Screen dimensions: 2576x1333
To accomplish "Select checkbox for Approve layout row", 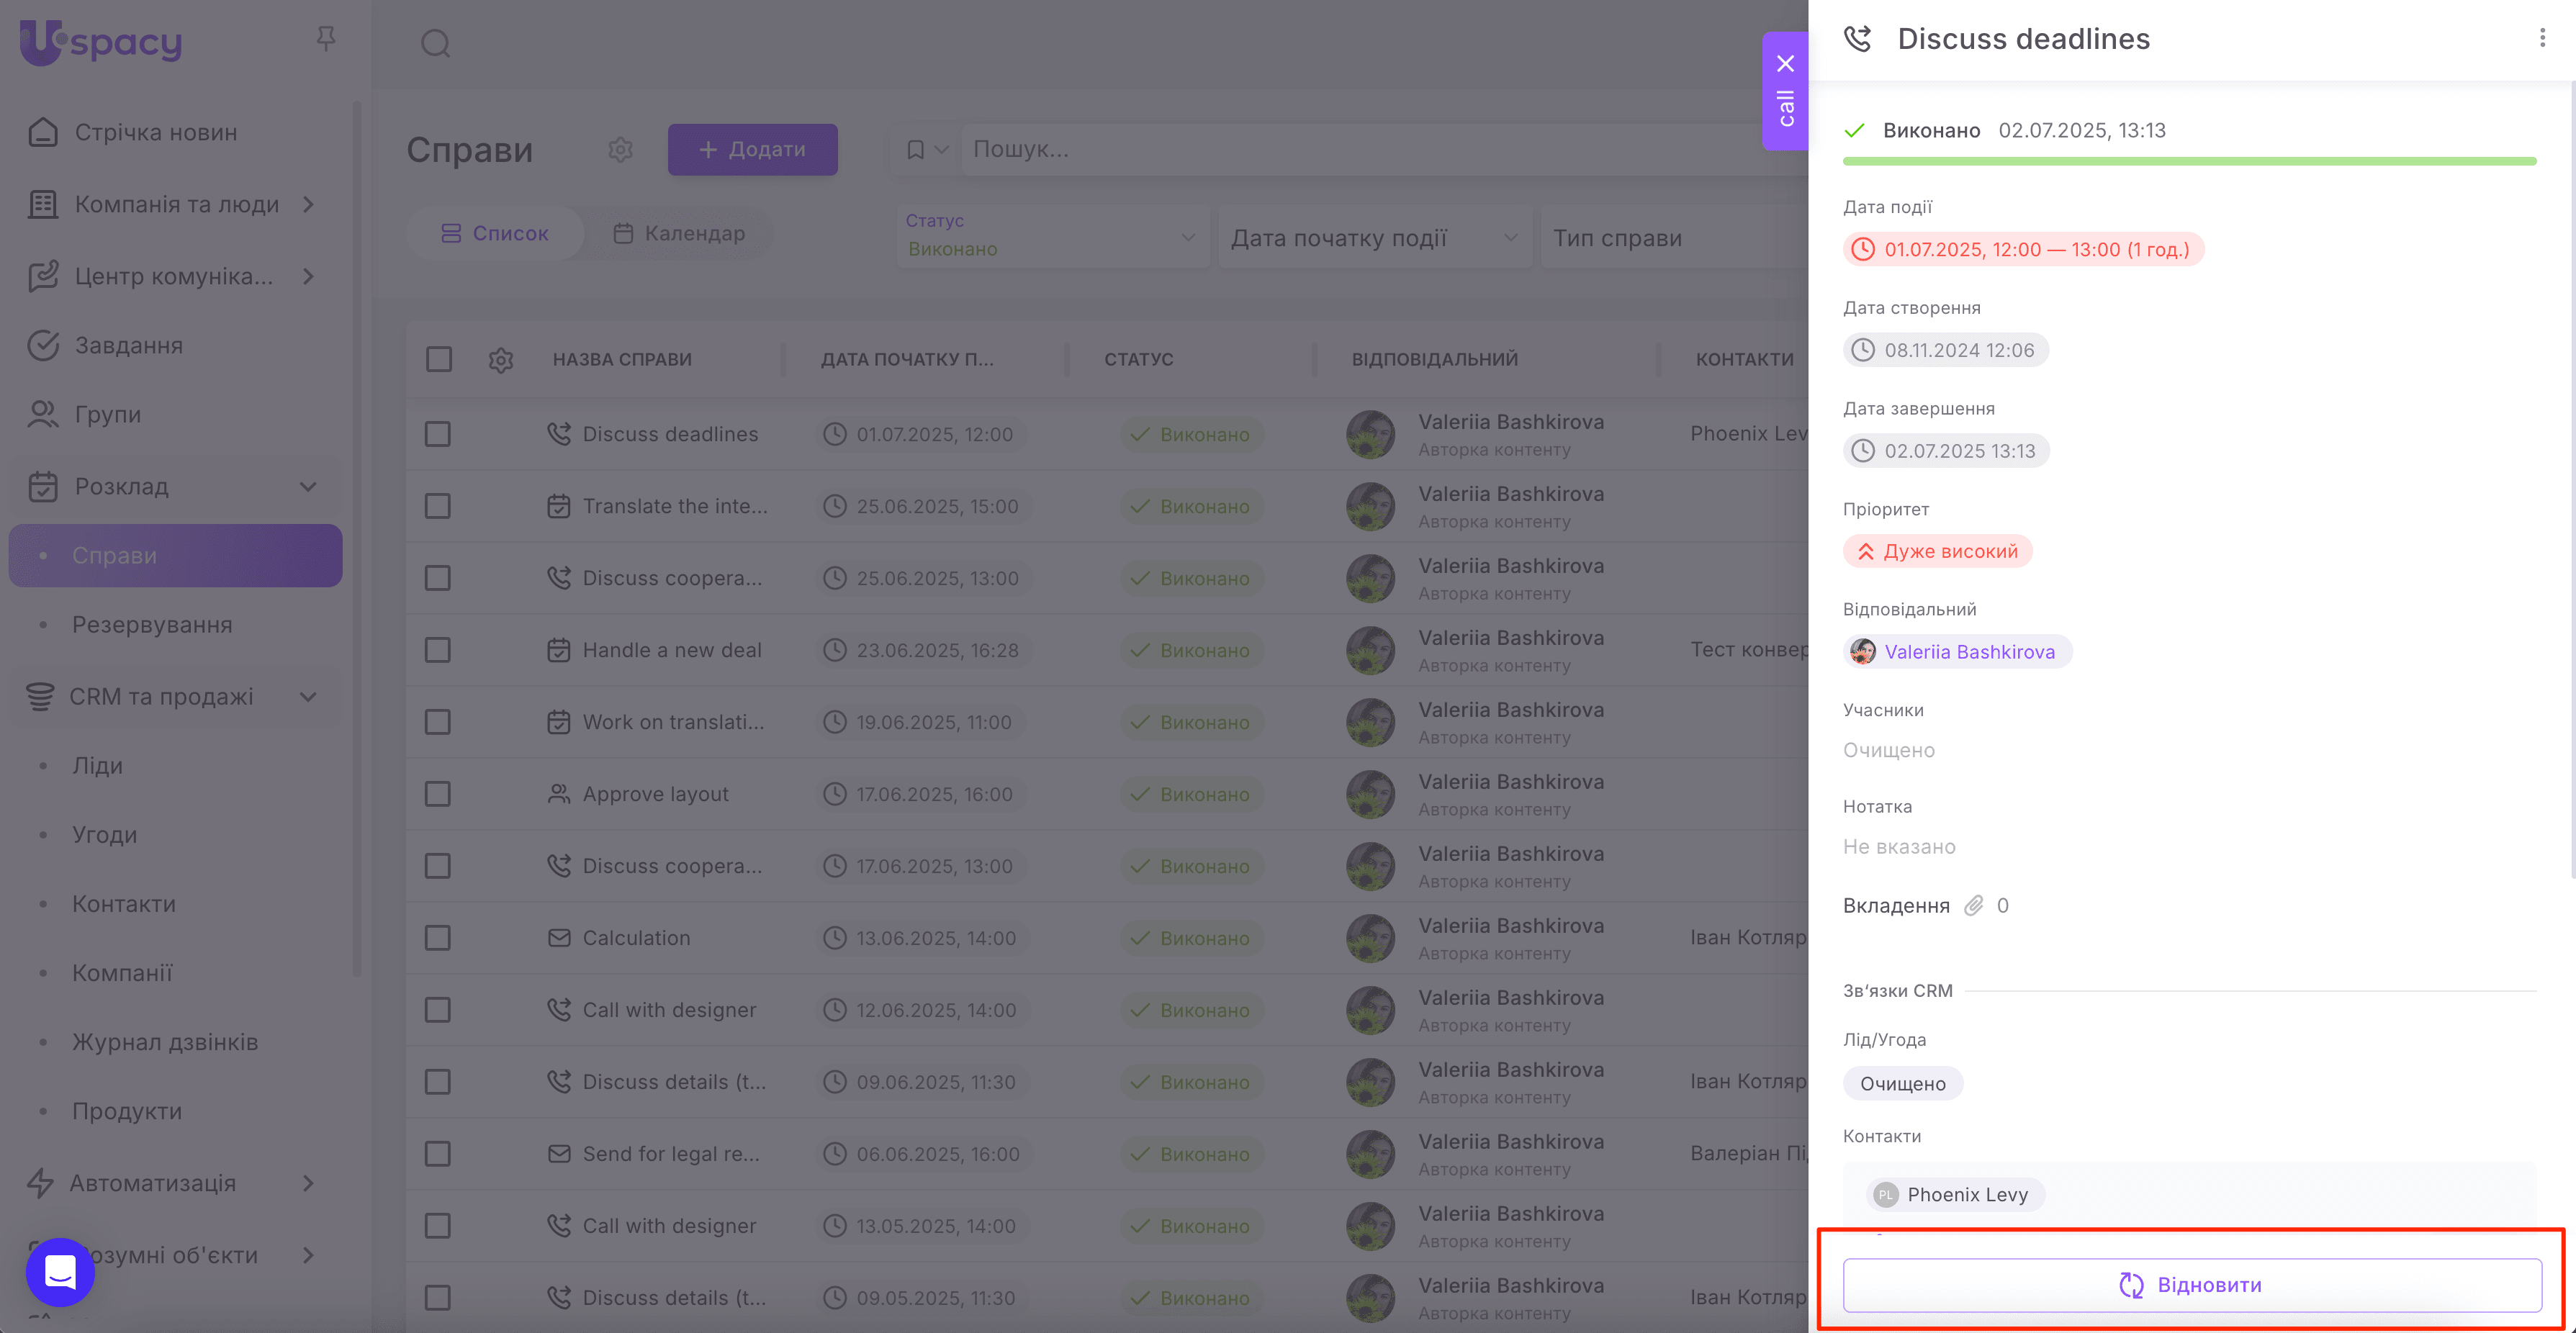I will click(x=438, y=794).
